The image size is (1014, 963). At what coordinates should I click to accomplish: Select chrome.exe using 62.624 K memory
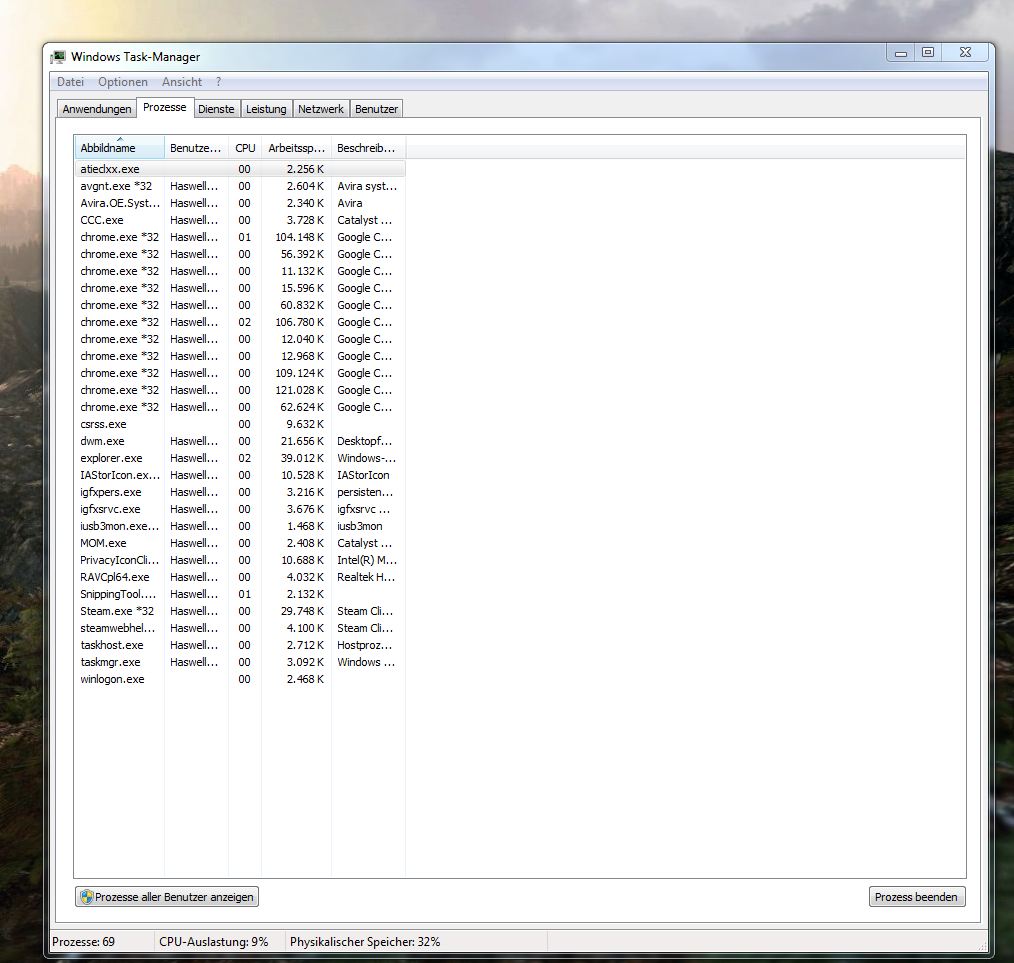click(x=240, y=407)
